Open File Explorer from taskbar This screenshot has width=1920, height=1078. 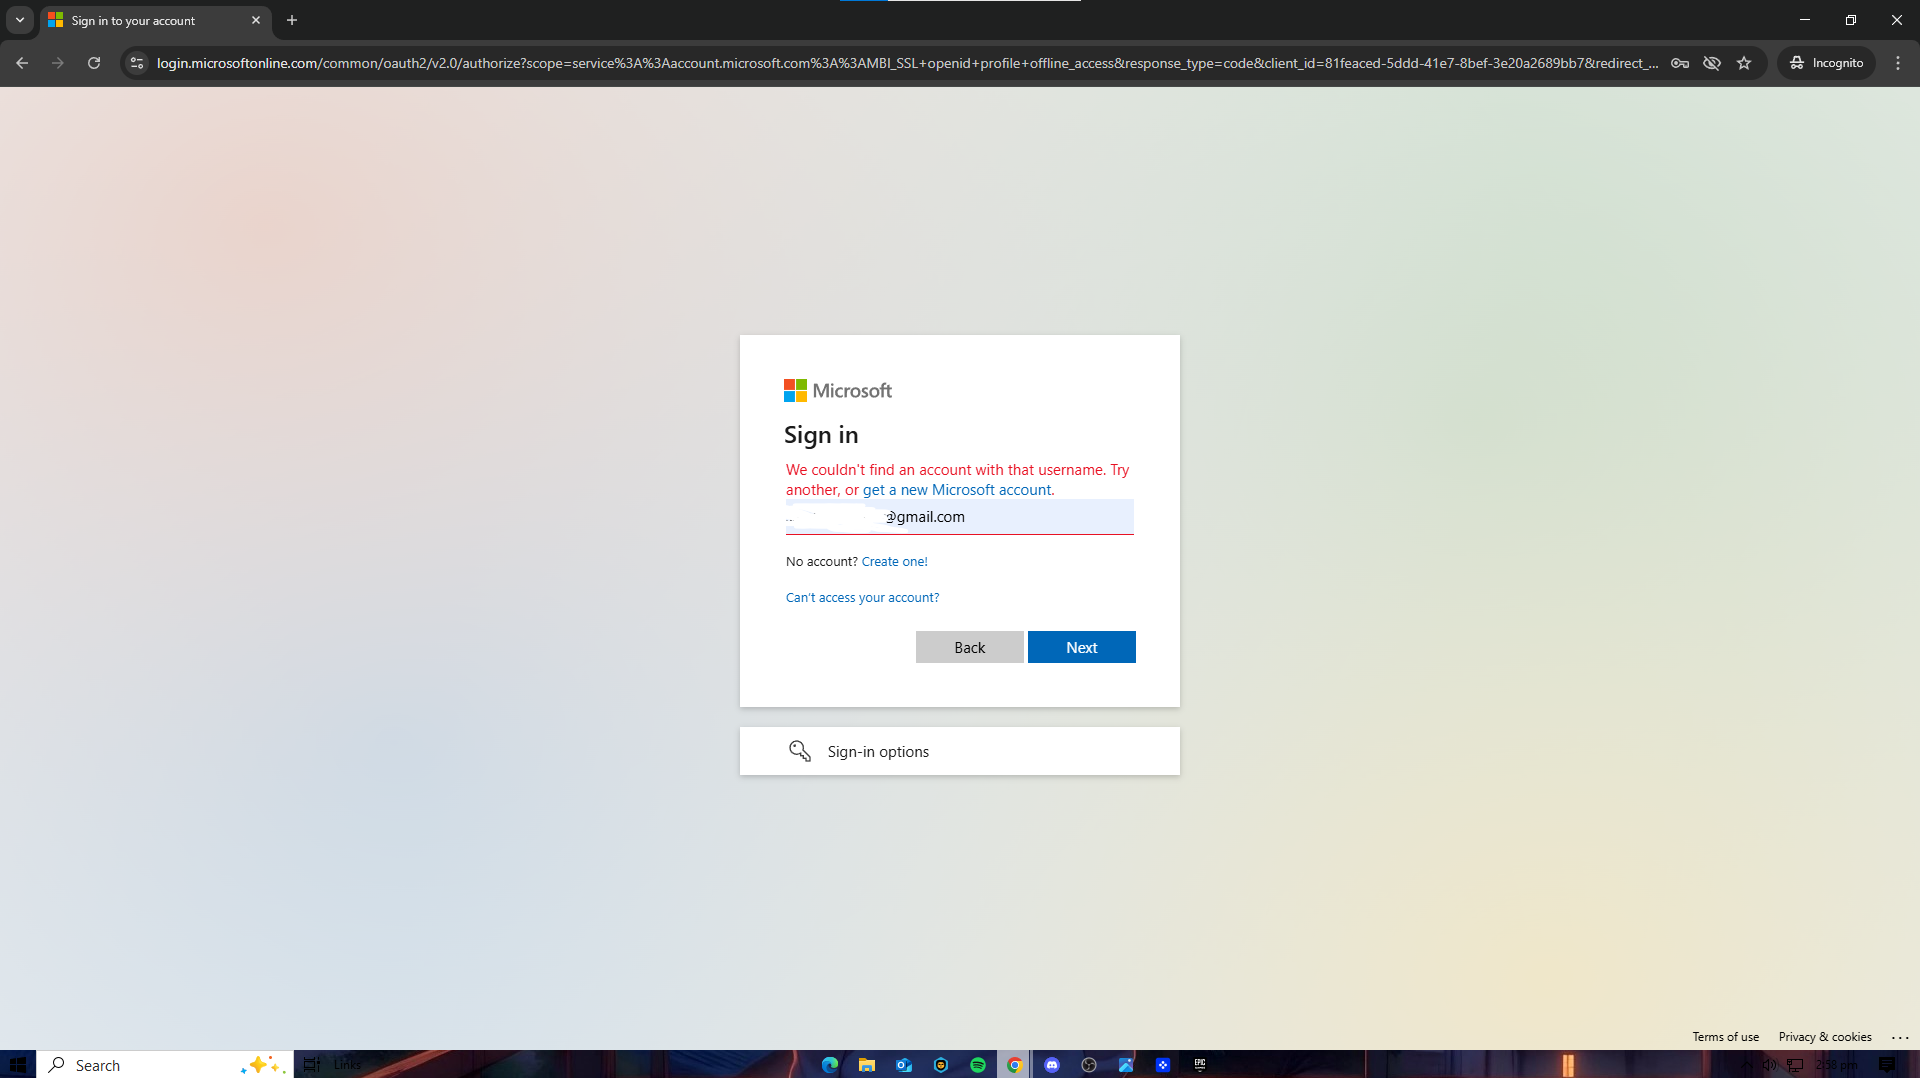click(867, 1065)
